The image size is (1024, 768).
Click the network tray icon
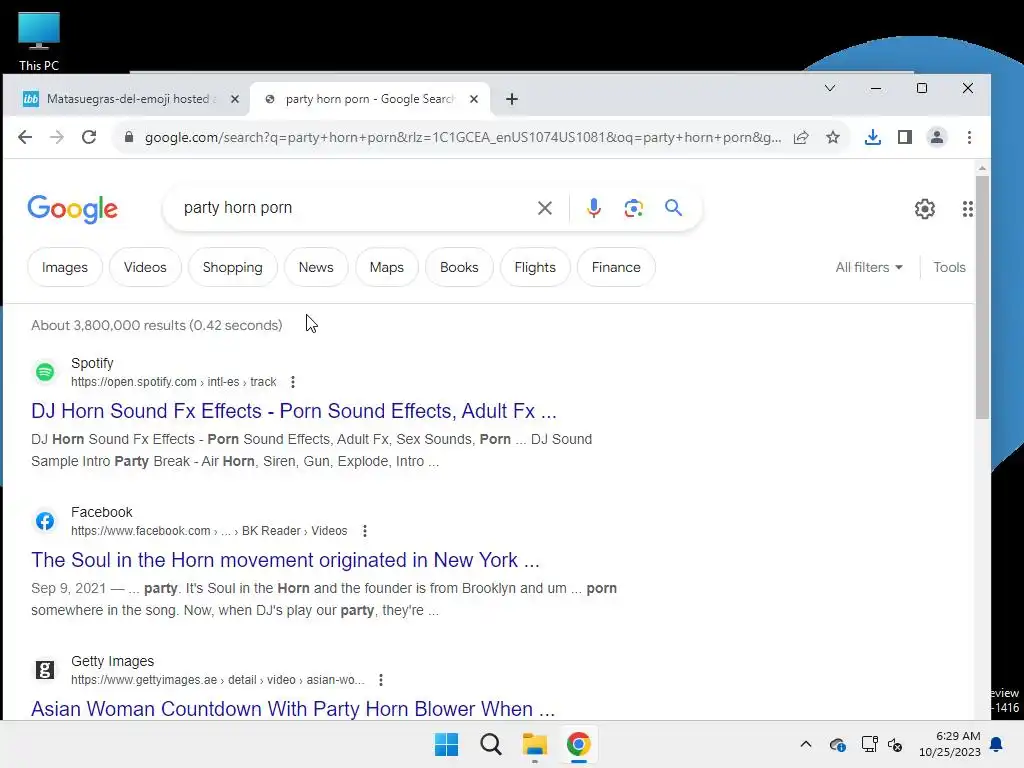869,744
